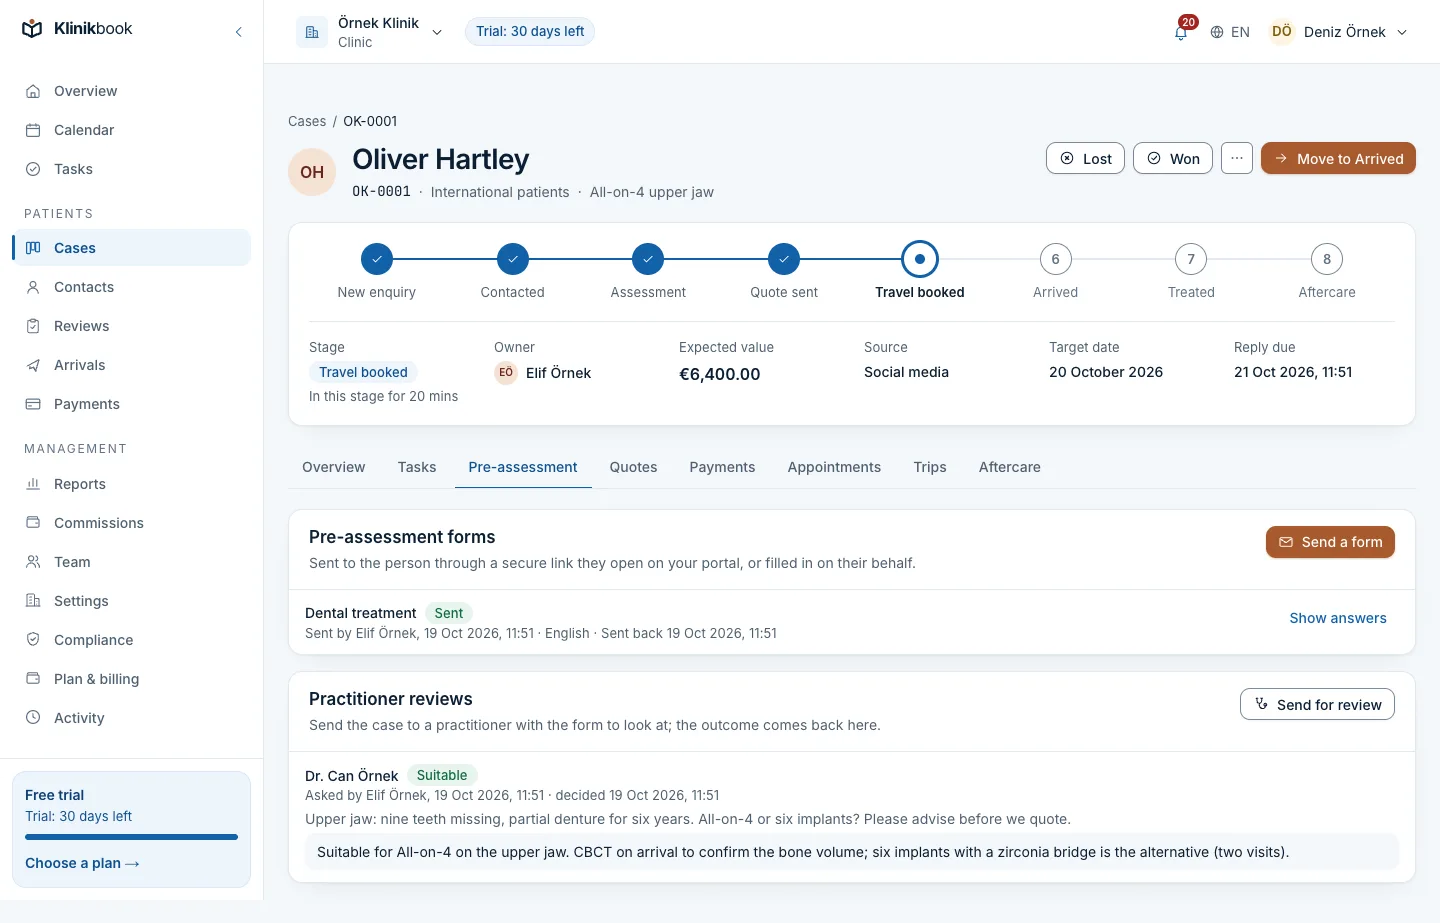The width and height of the screenshot is (1440, 923).
Task: Open the Trips tab
Action: pyautogui.click(x=930, y=467)
